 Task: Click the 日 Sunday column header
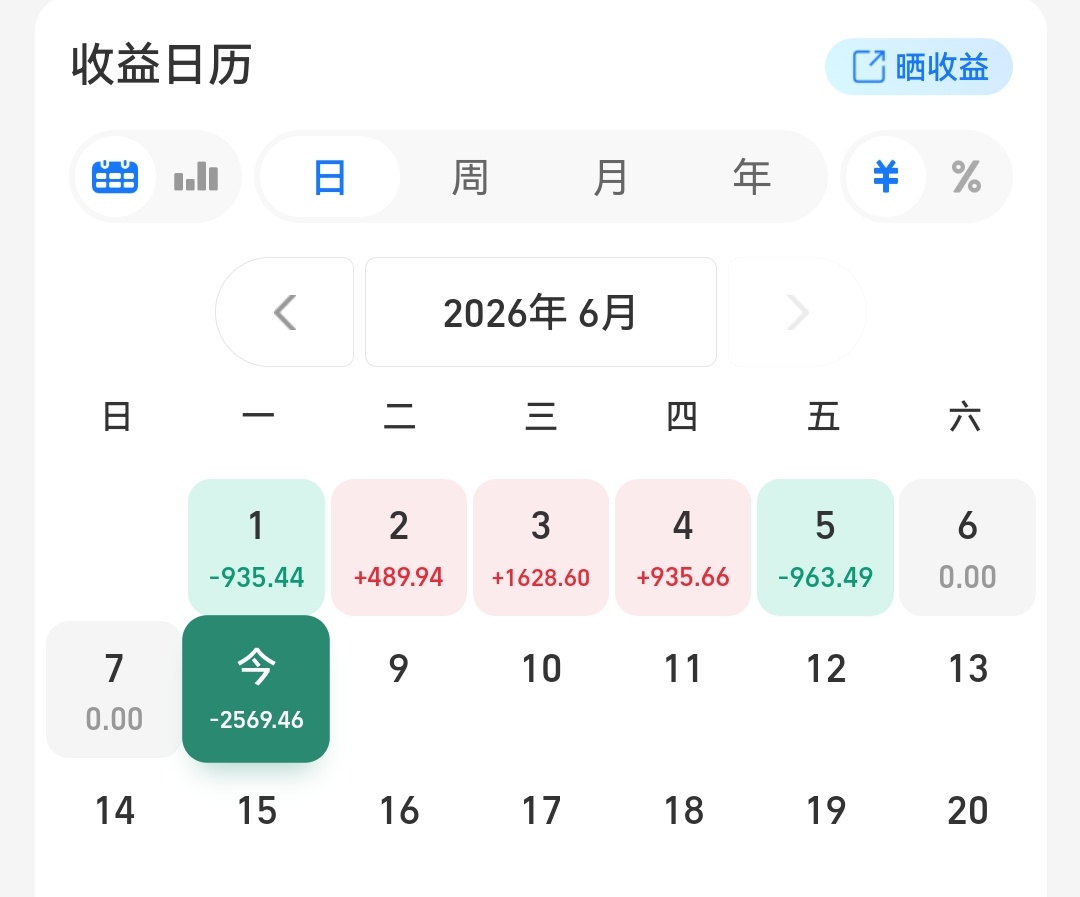point(116,417)
